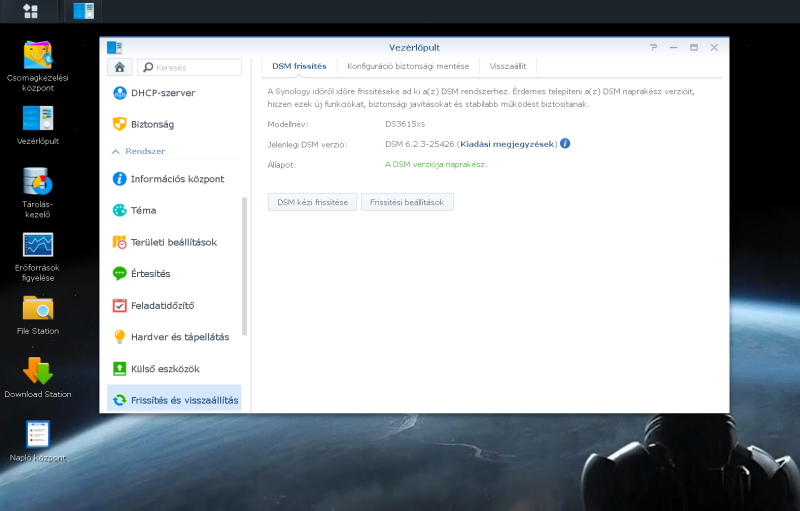800x511 pixels.
Task: Click the Keresés search field
Action: (x=189, y=67)
